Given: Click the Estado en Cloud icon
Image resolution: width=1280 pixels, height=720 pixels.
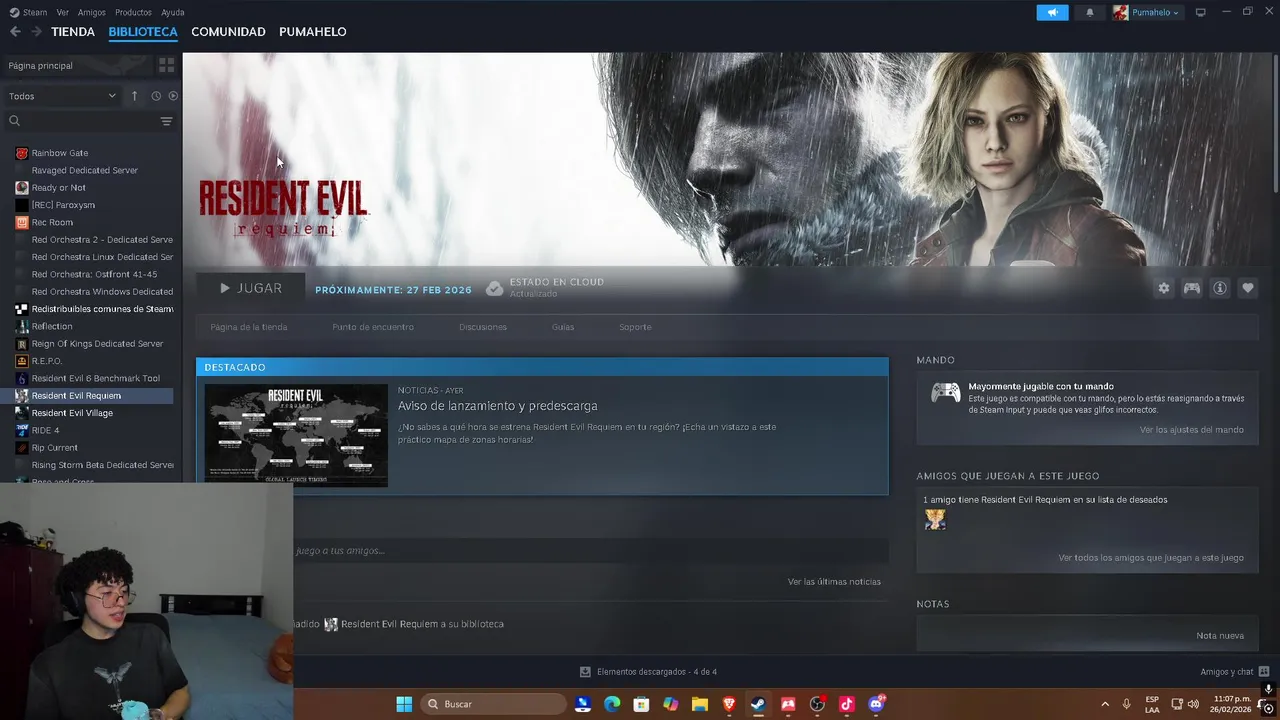Looking at the screenshot, I should coord(494,288).
